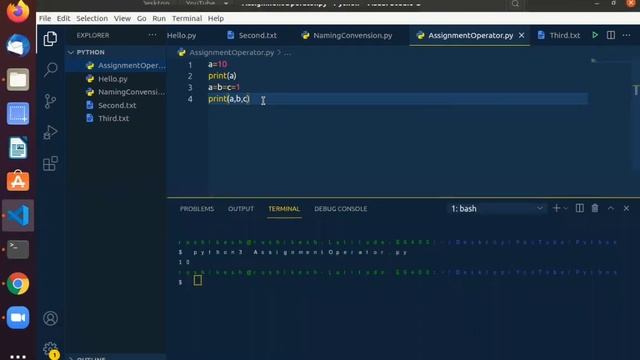Image resolution: width=640 pixels, height=360 pixels.
Task: Open the Explorer view in activity bar
Action: coord(51,39)
